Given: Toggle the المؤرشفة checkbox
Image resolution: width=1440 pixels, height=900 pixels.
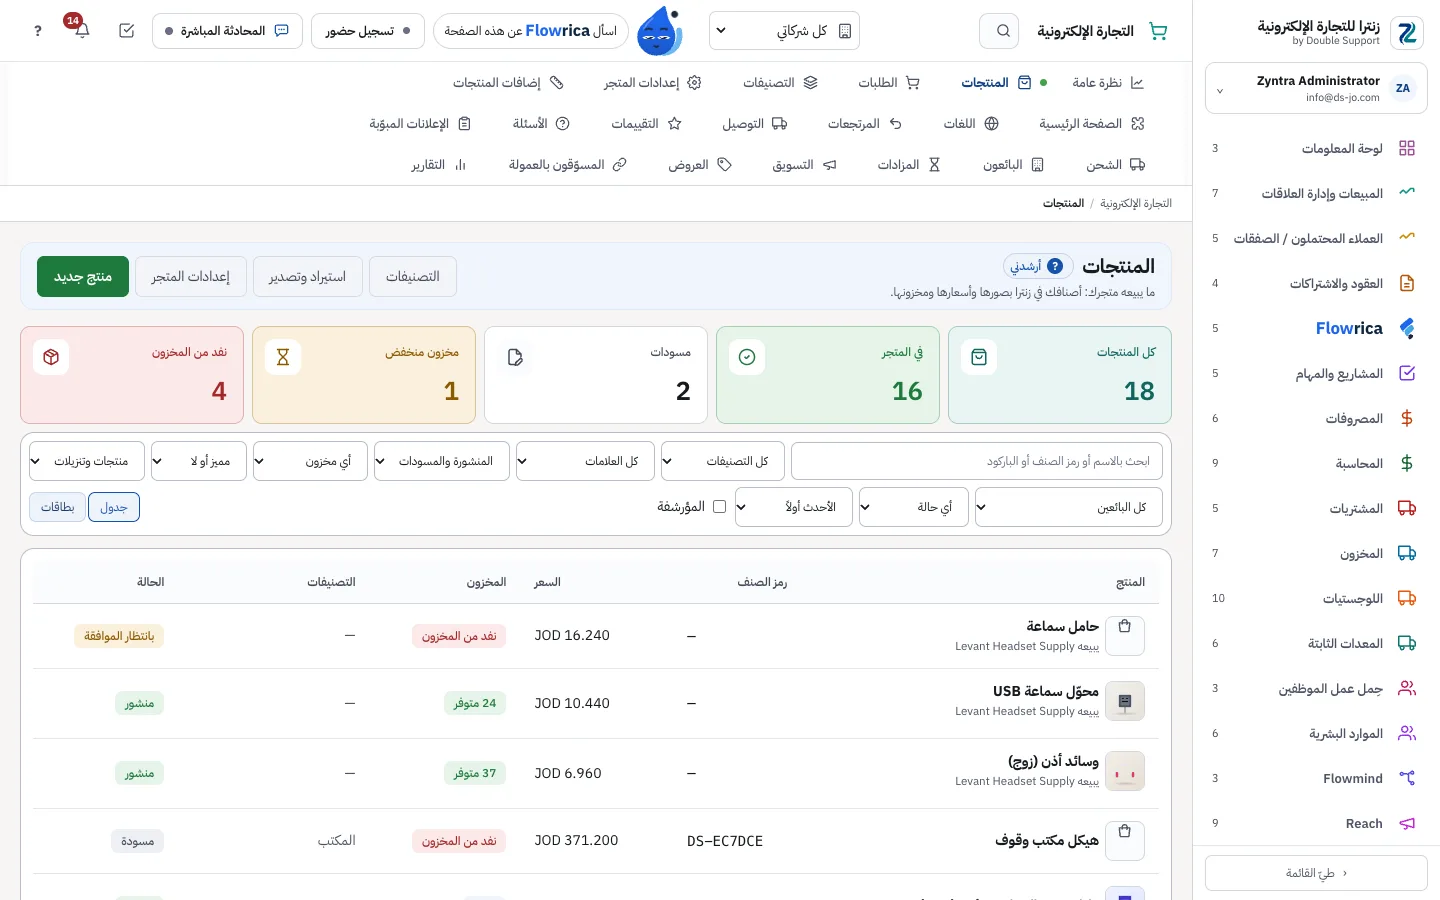Looking at the screenshot, I should [719, 507].
